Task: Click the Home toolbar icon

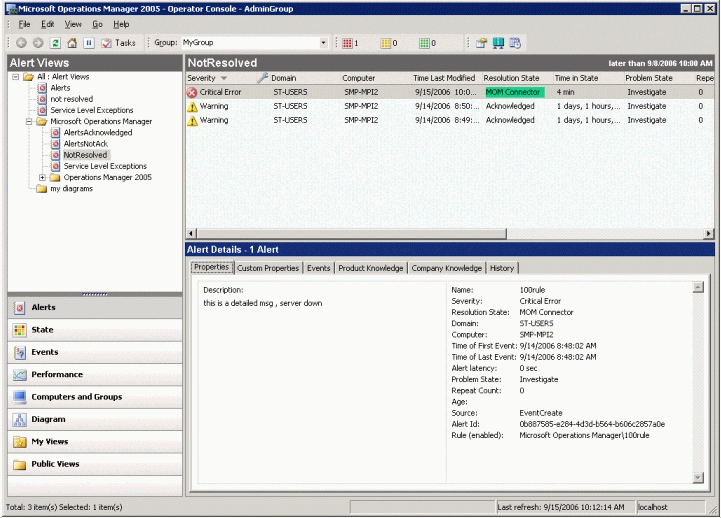Action: tap(72, 43)
